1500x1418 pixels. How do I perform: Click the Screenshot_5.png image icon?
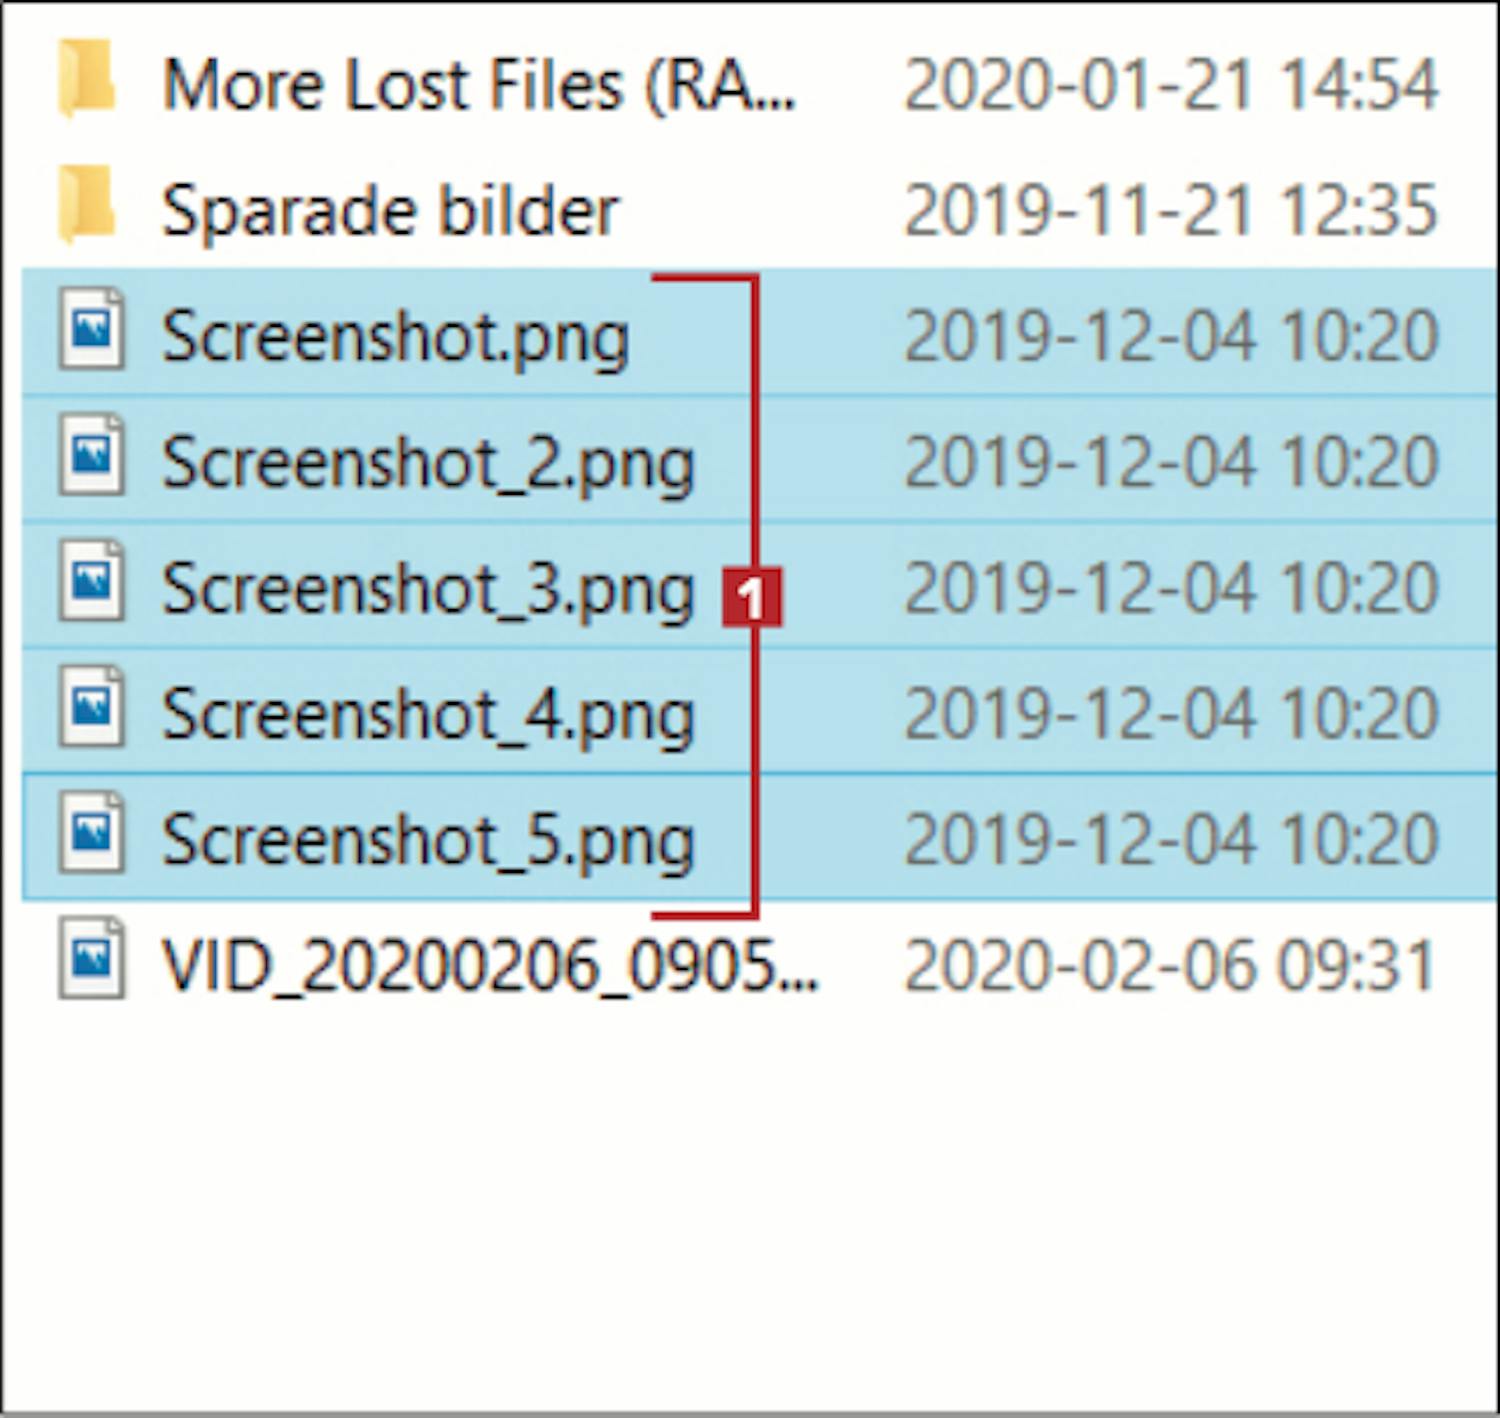click(x=92, y=834)
